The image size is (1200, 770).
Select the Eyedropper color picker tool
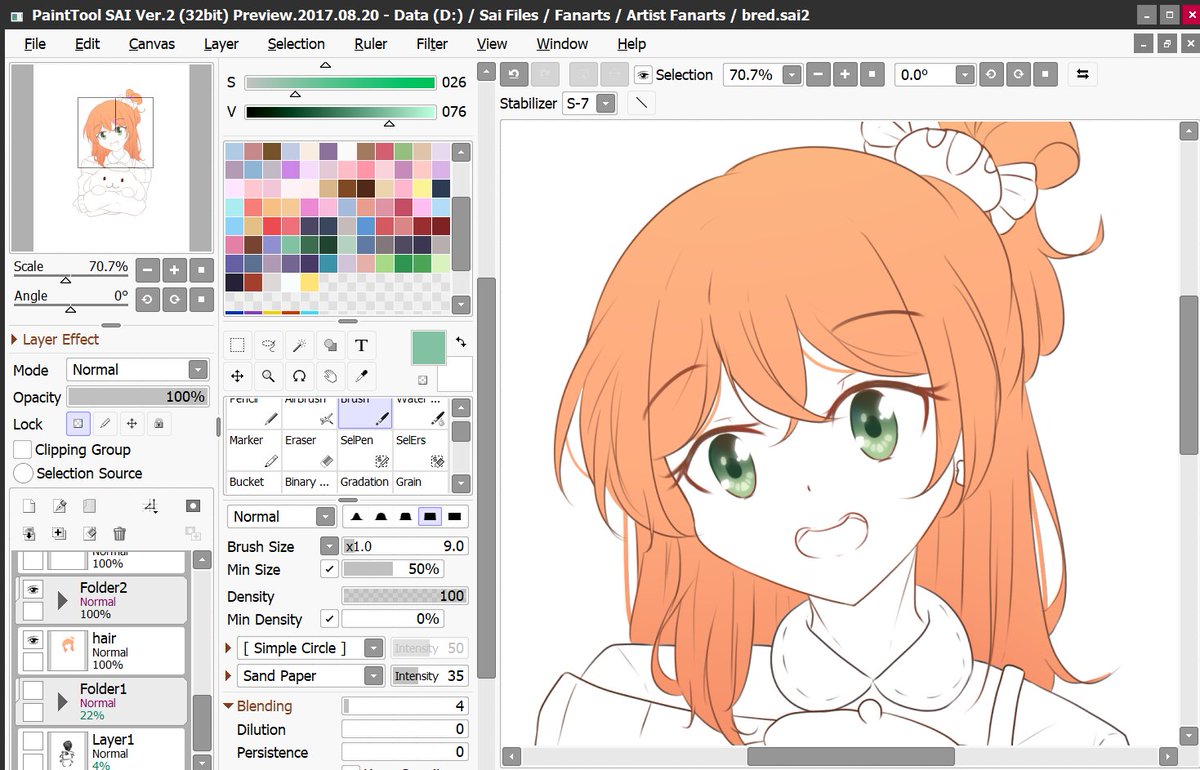click(x=361, y=377)
